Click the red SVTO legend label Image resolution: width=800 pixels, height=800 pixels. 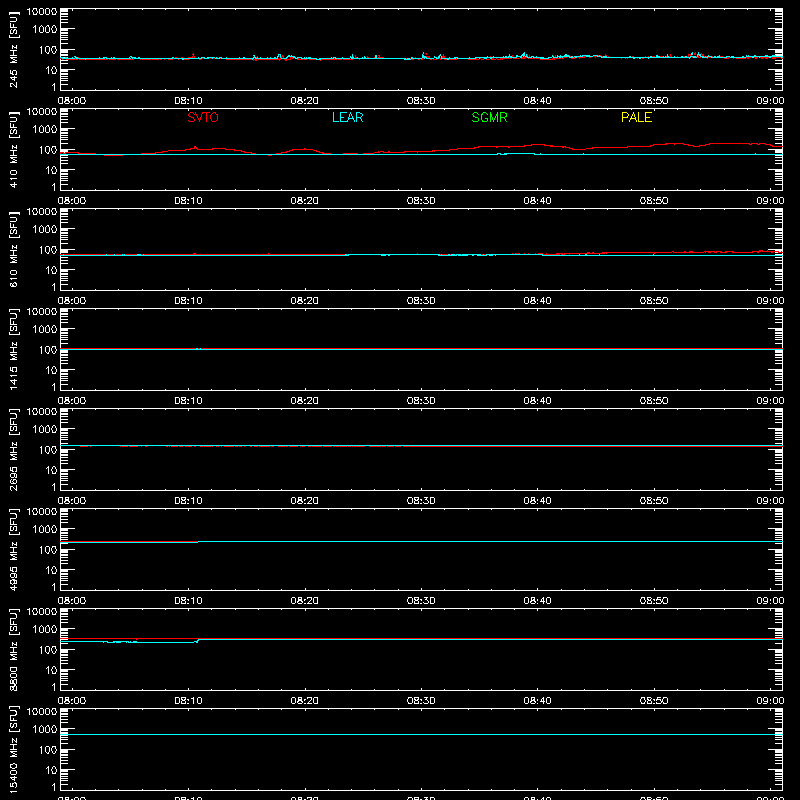203,117
